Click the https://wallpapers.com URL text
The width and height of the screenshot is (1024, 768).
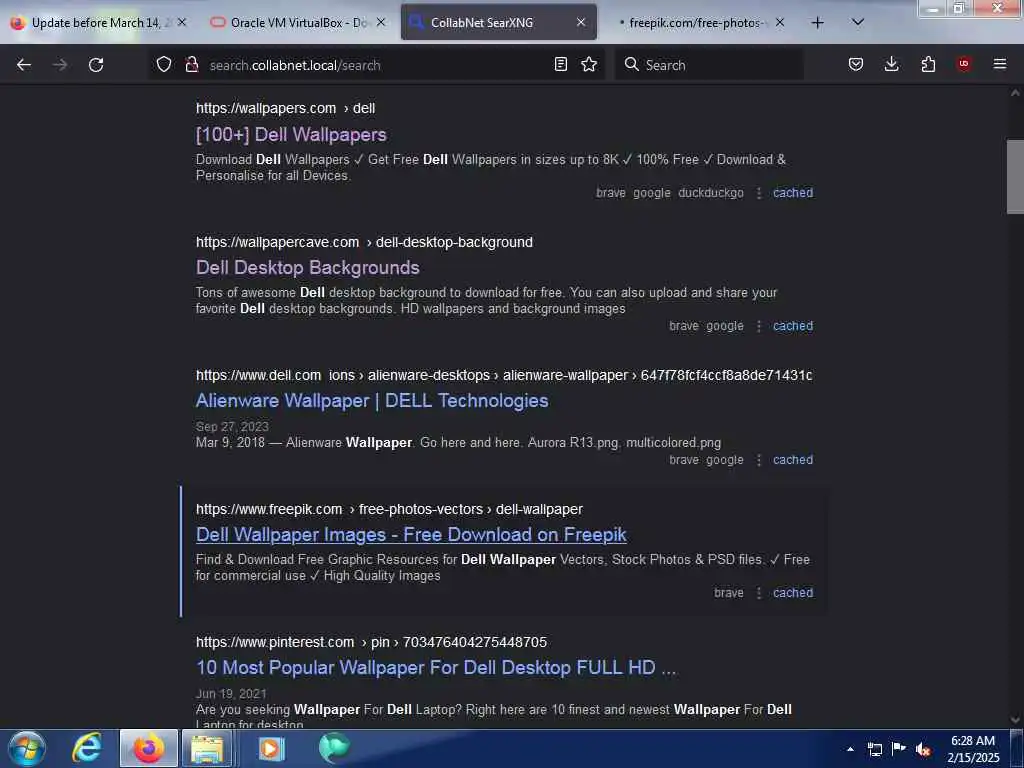266,108
